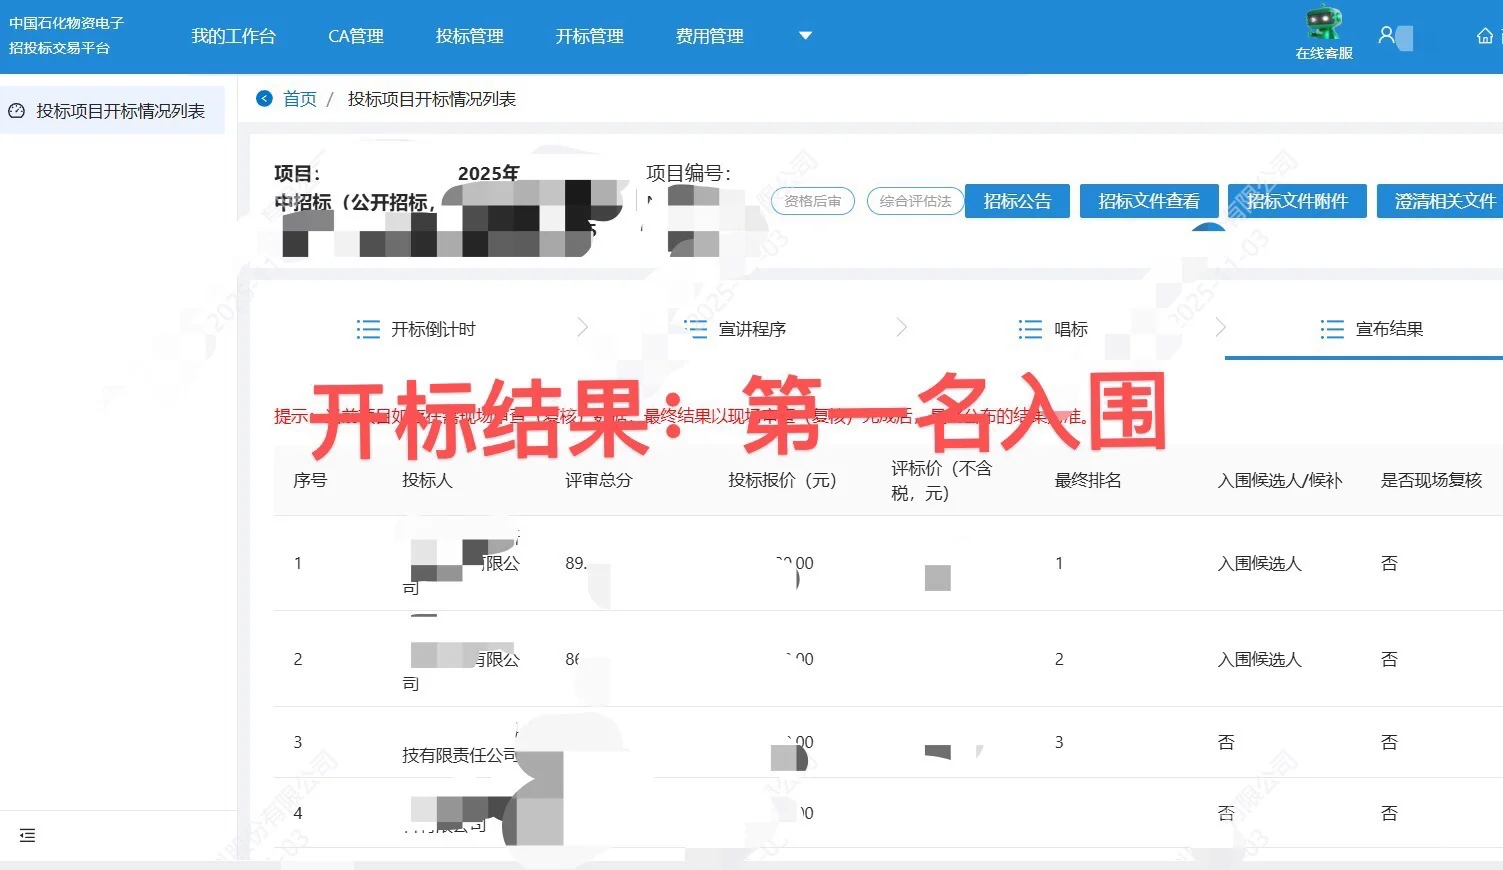Click the clock icon beside 投标项目开标情况列表

tap(15, 110)
